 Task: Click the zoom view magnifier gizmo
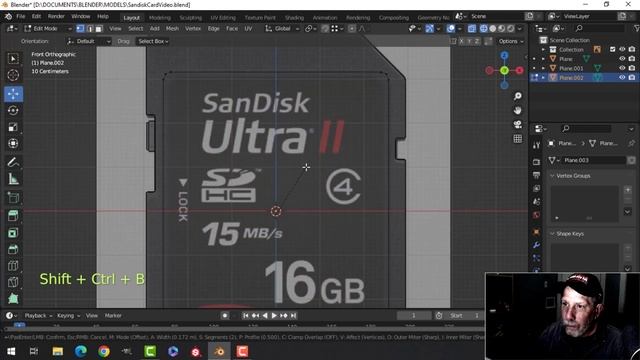coord(518,96)
